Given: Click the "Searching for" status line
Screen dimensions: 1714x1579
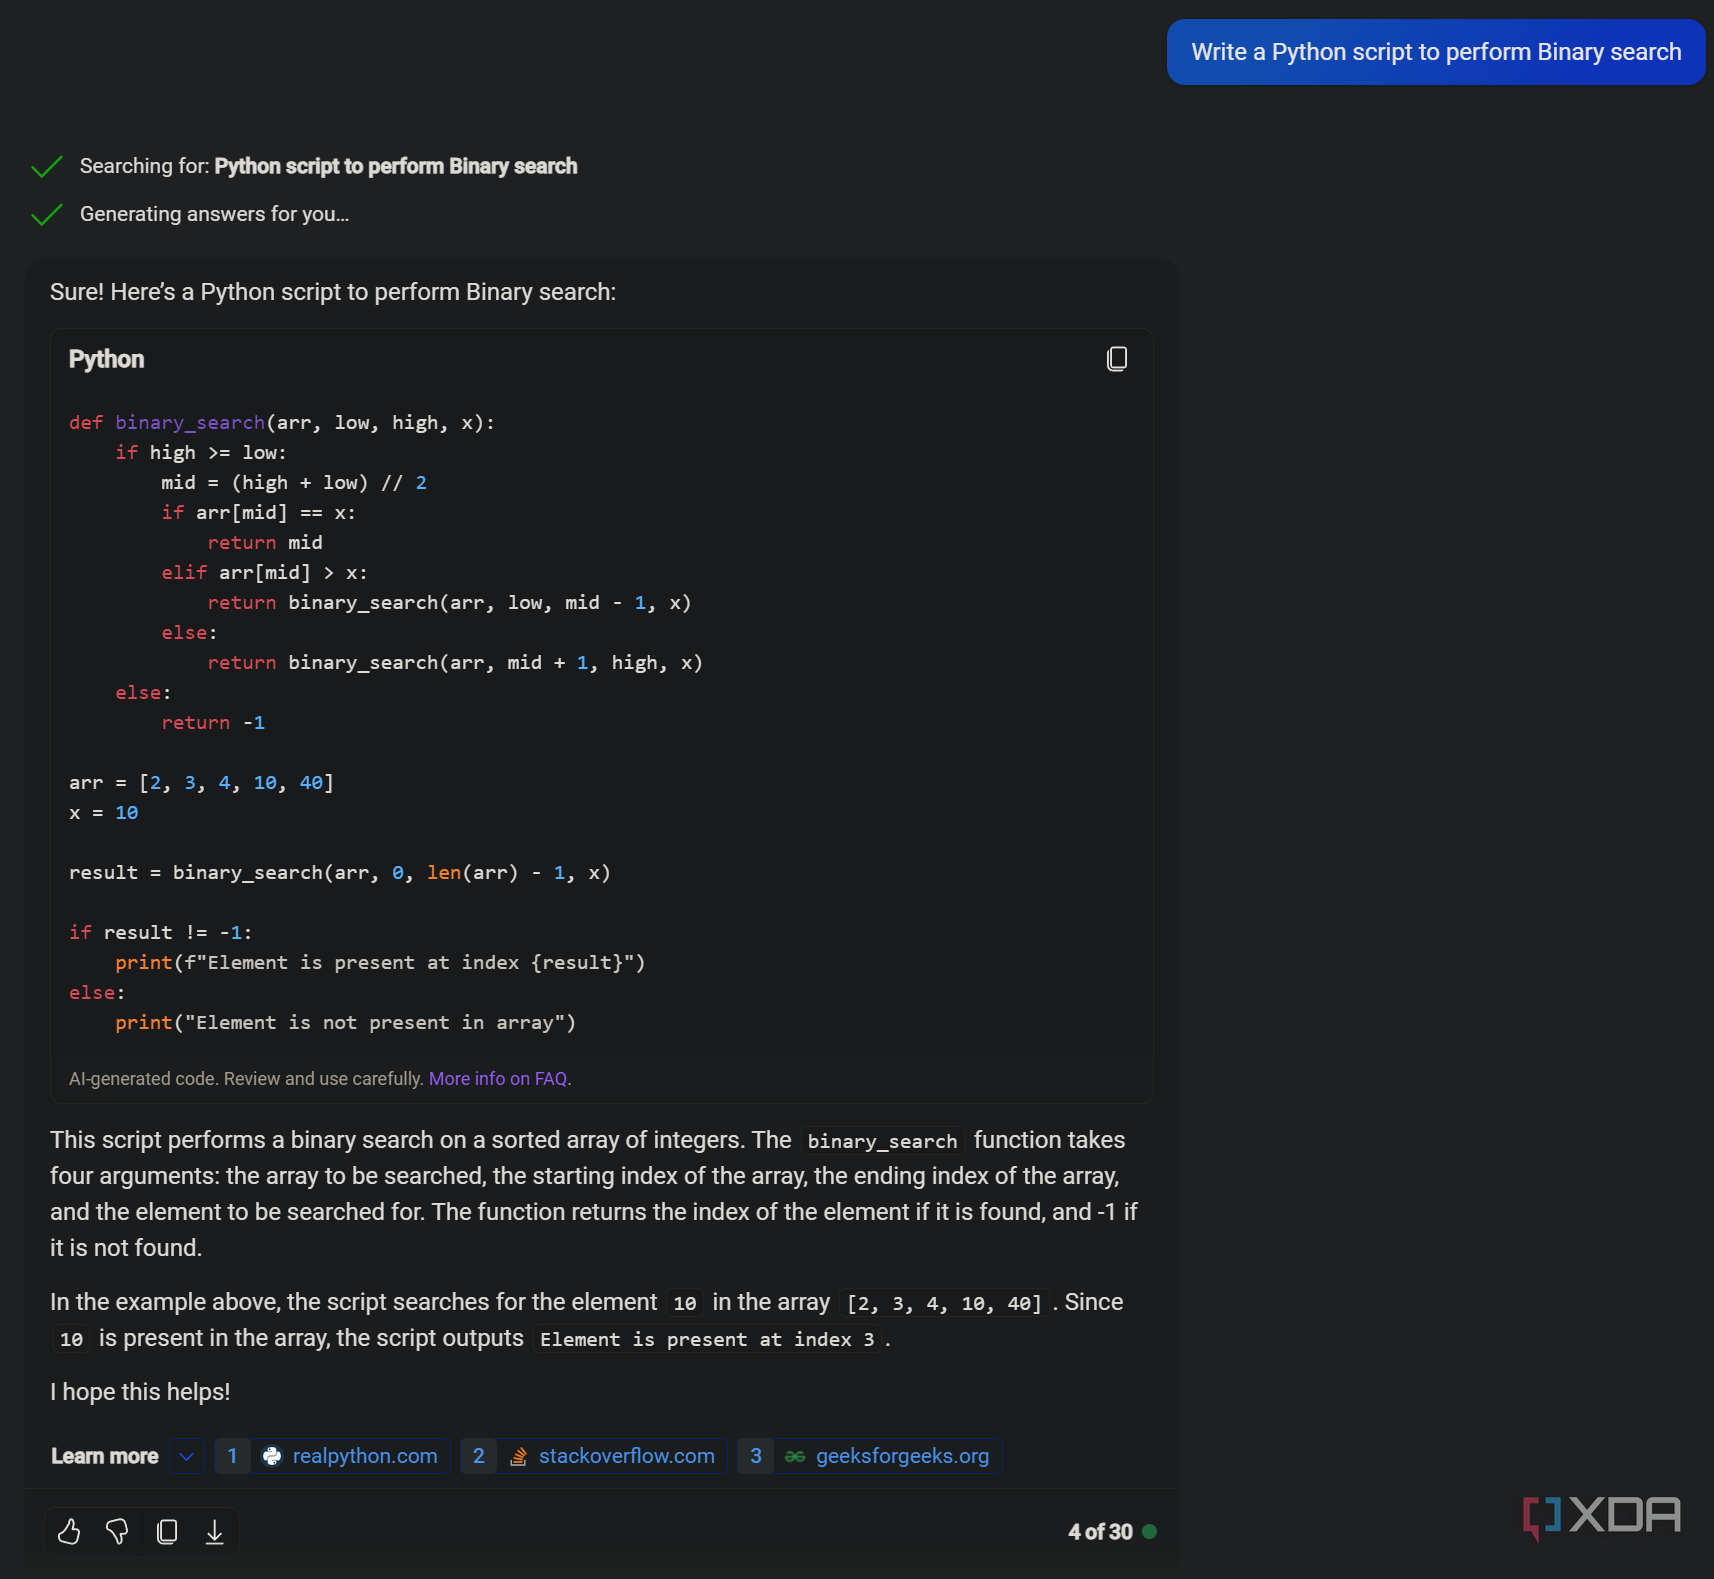Looking at the screenshot, I should [328, 166].
